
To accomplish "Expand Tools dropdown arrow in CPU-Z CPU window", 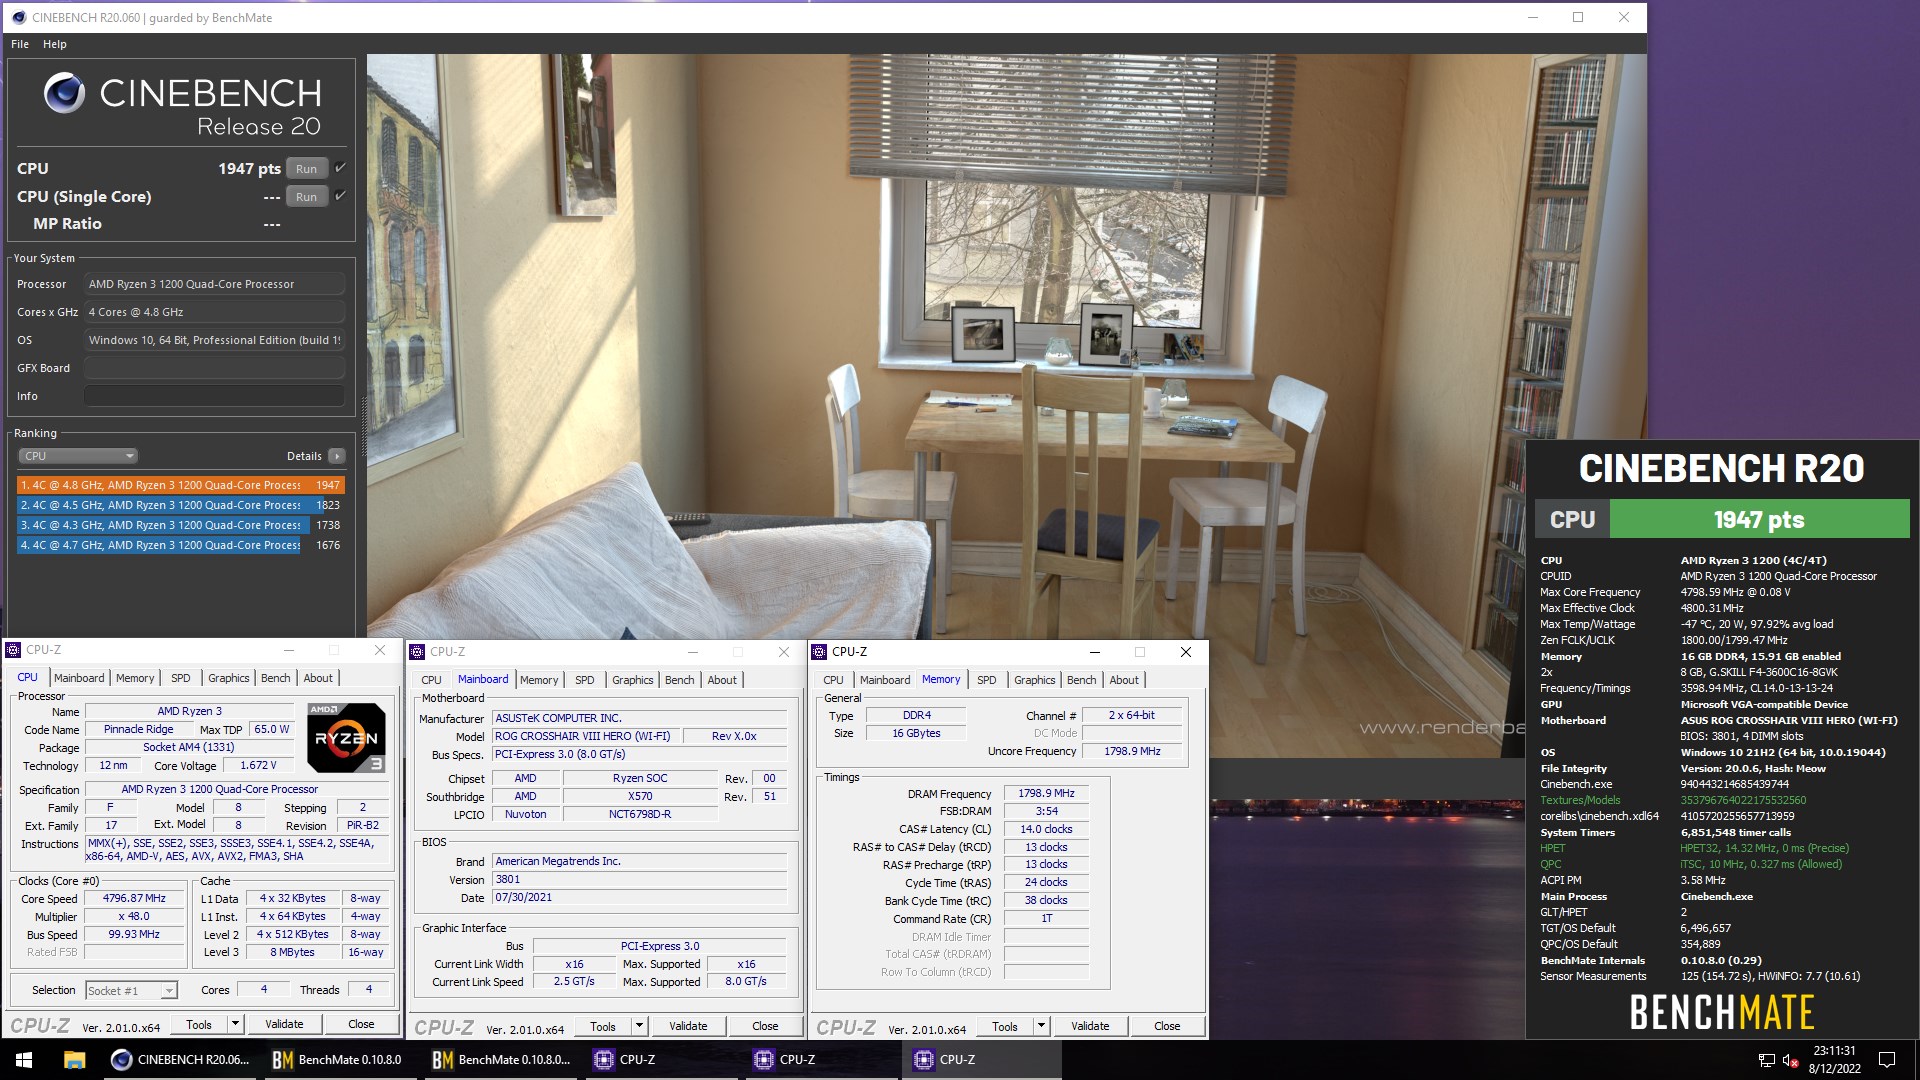I will pyautogui.click(x=235, y=1024).
